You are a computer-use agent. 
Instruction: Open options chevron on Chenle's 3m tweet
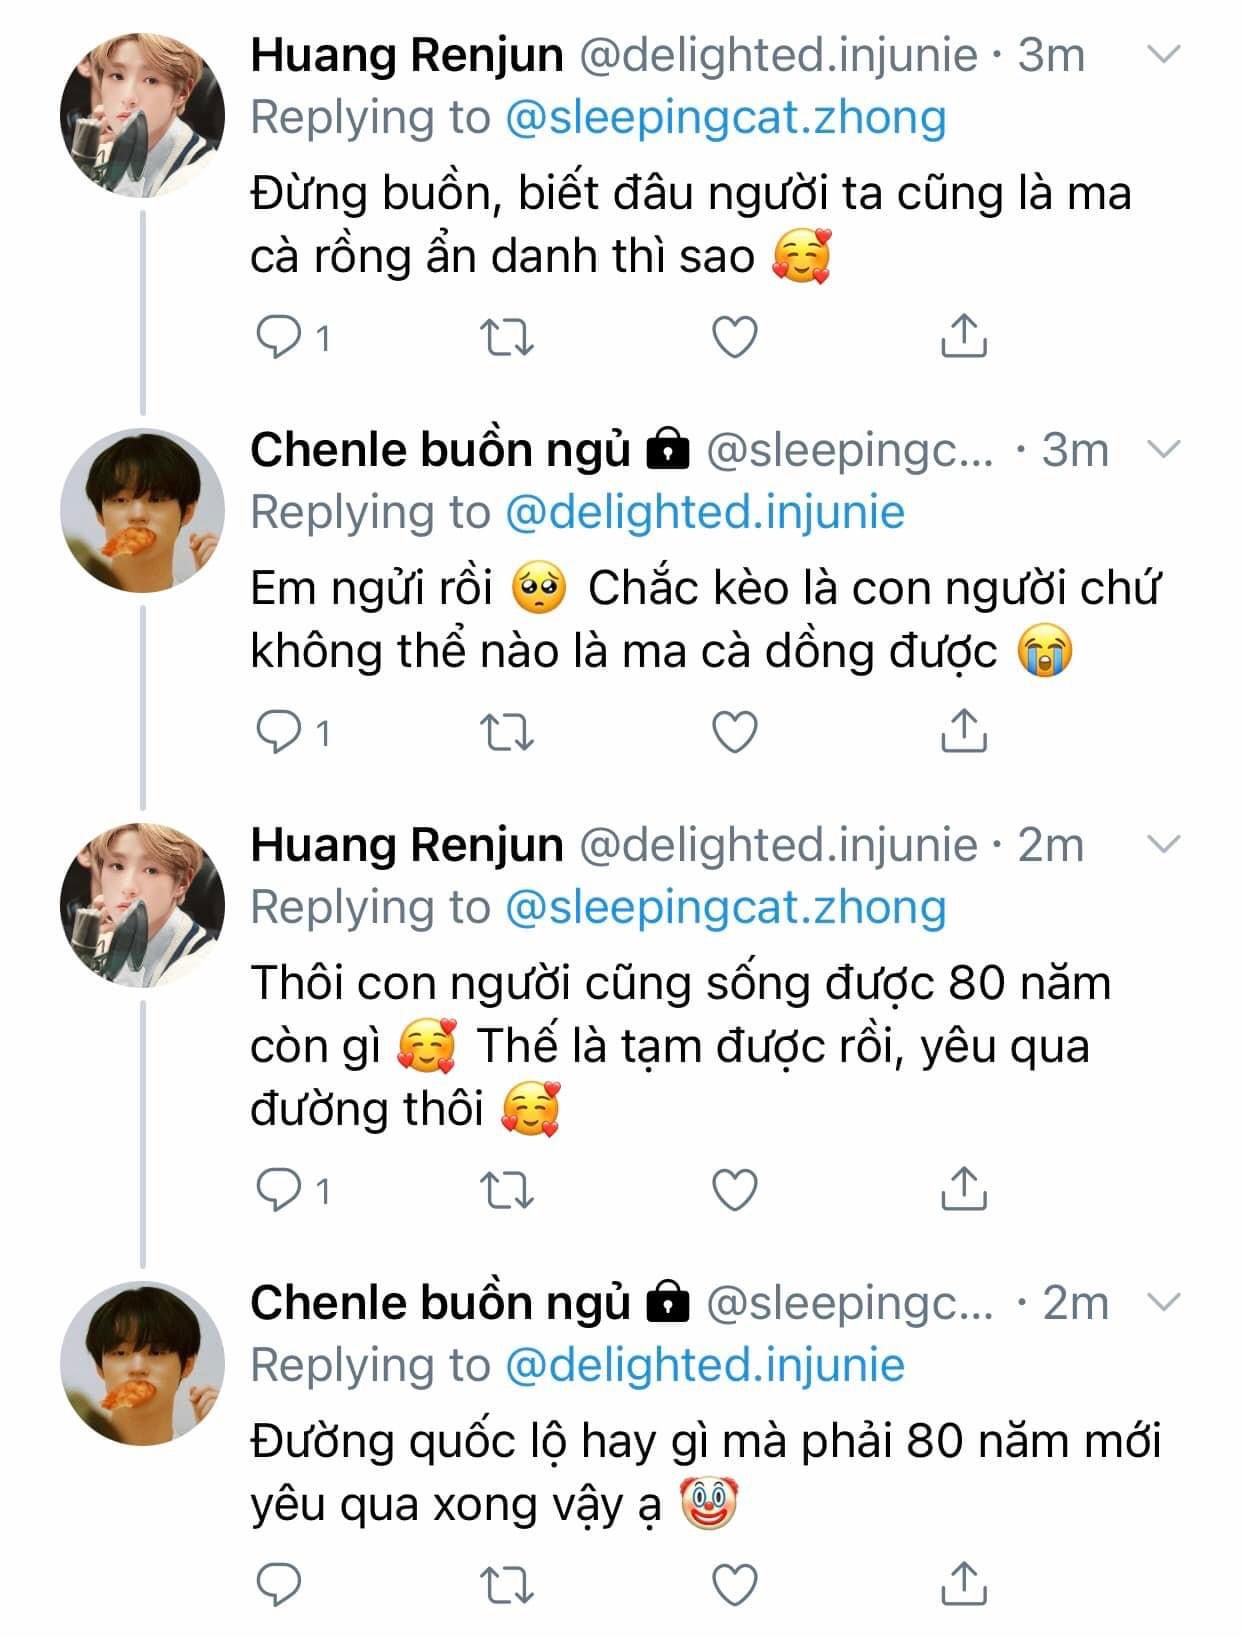(x=1163, y=449)
